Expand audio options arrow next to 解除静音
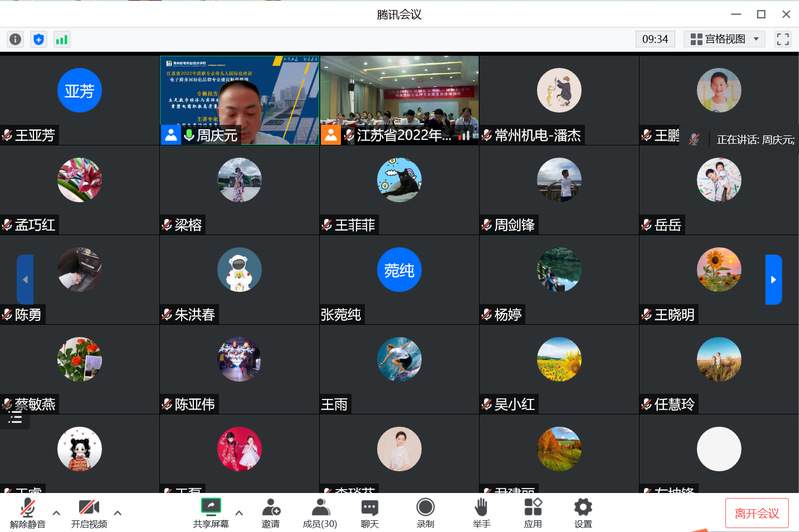 tap(56, 513)
